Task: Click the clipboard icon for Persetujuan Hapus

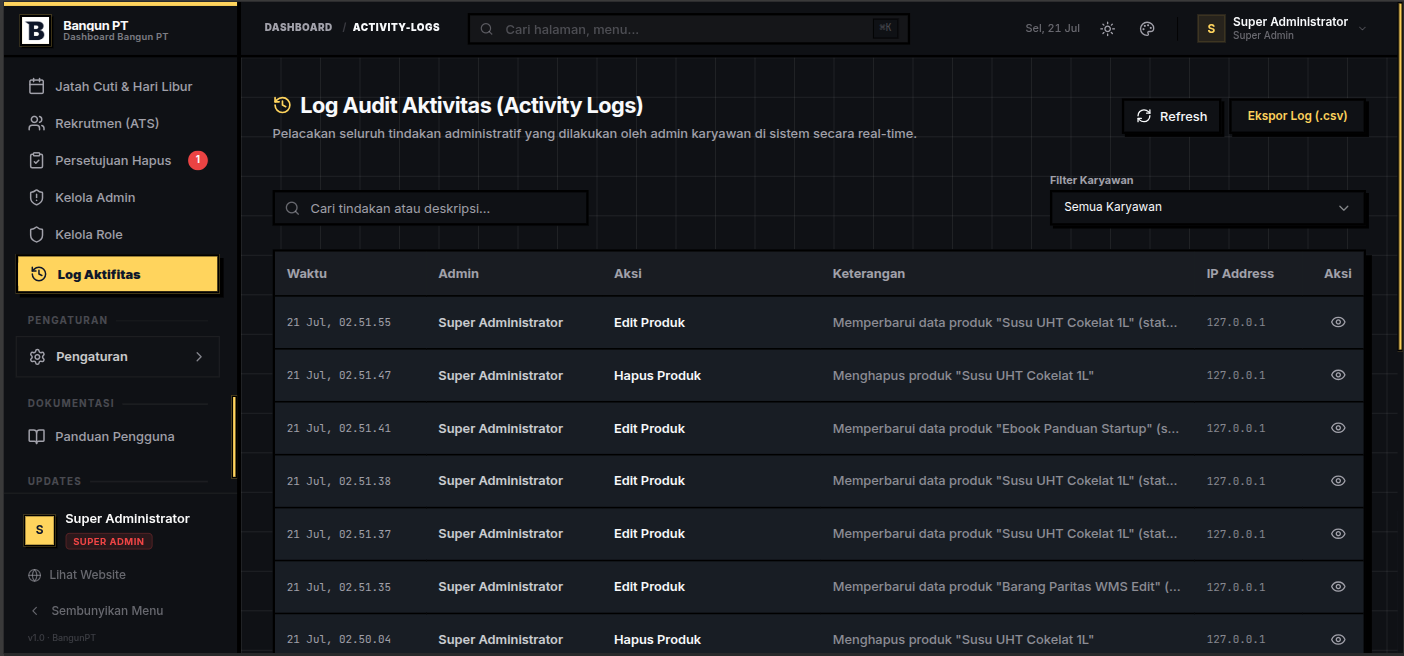Action: (x=37, y=161)
